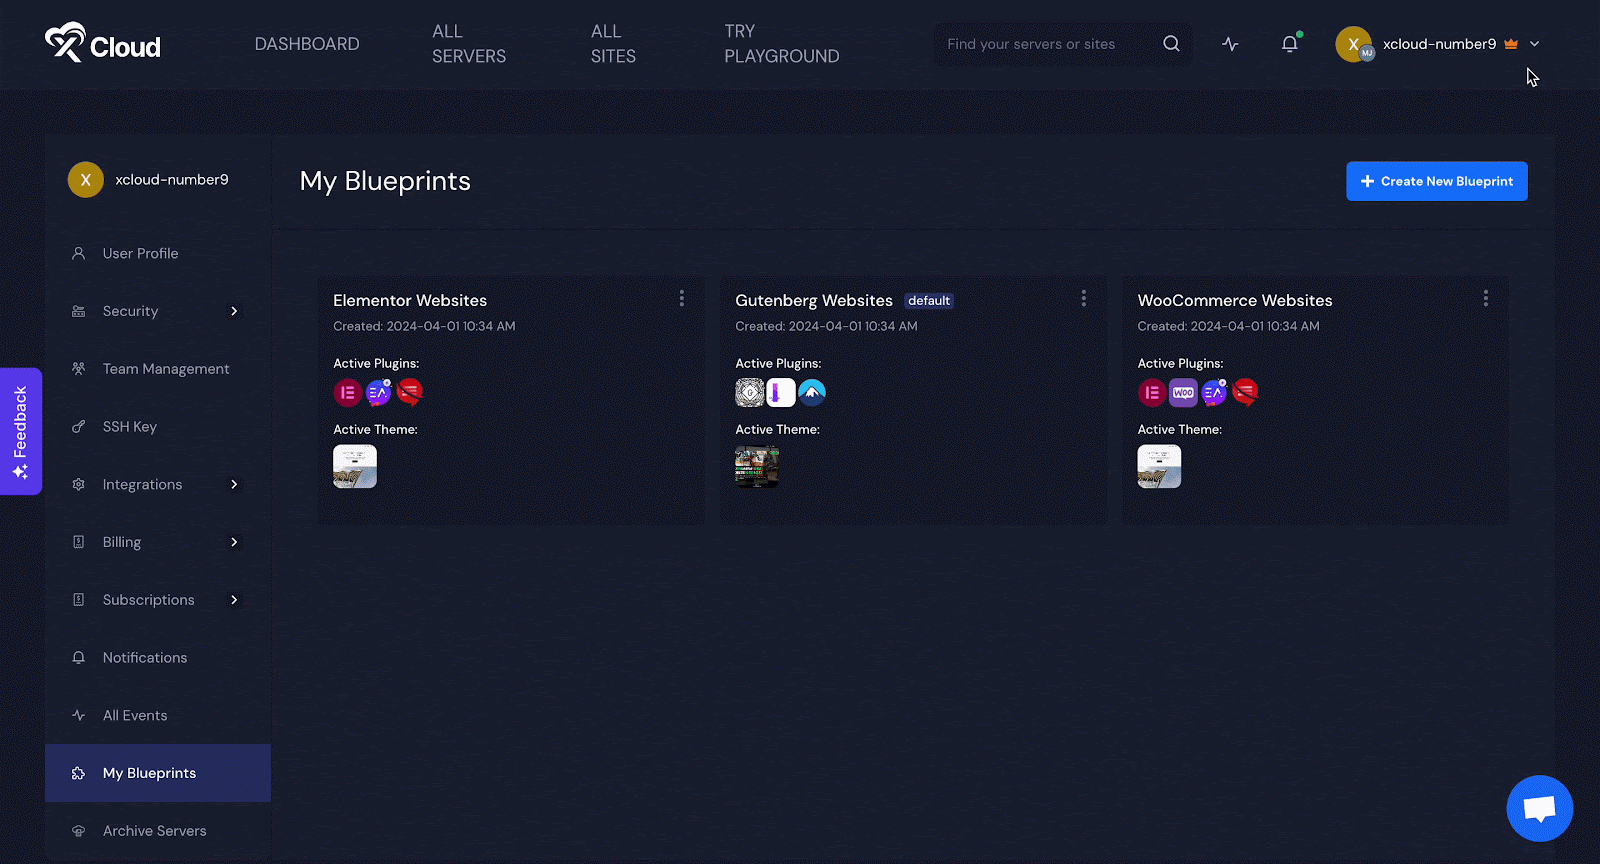Viewport: 1600px width, 864px height.
Task: Open the Feedback side tab
Action: pos(21,431)
